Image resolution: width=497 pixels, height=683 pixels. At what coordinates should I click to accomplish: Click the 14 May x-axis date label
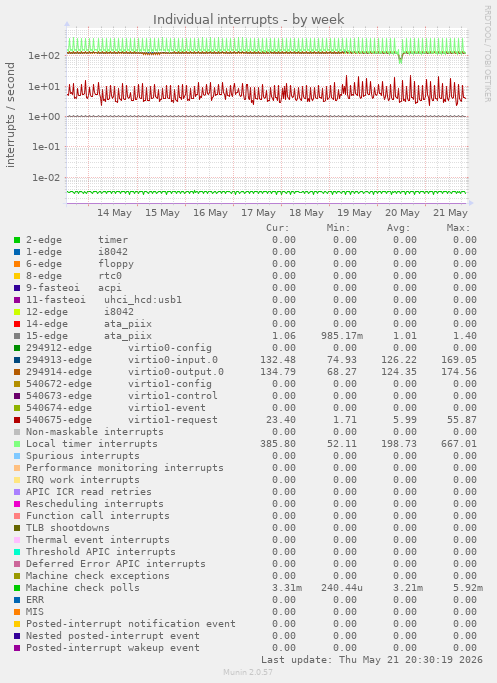point(114,213)
